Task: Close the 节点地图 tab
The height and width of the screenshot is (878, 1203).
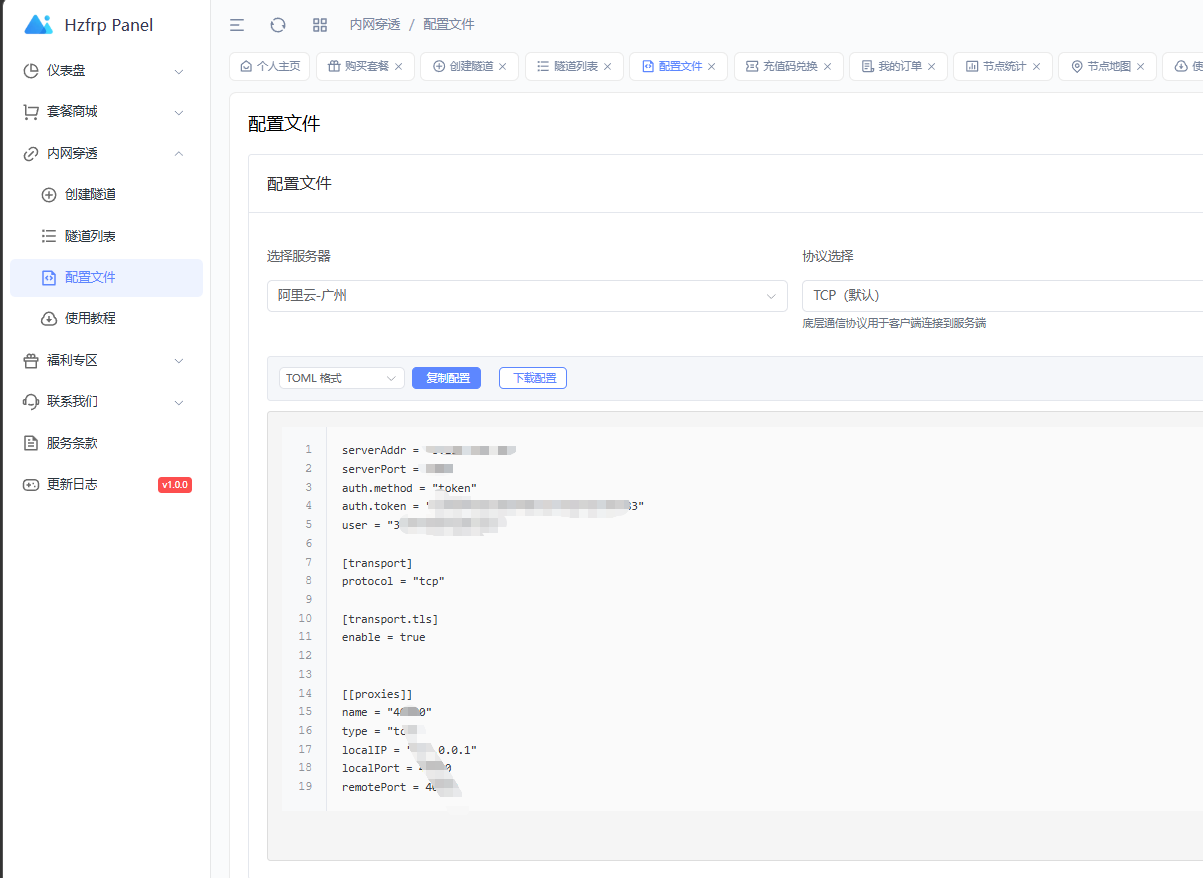Action: tap(1141, 67)
